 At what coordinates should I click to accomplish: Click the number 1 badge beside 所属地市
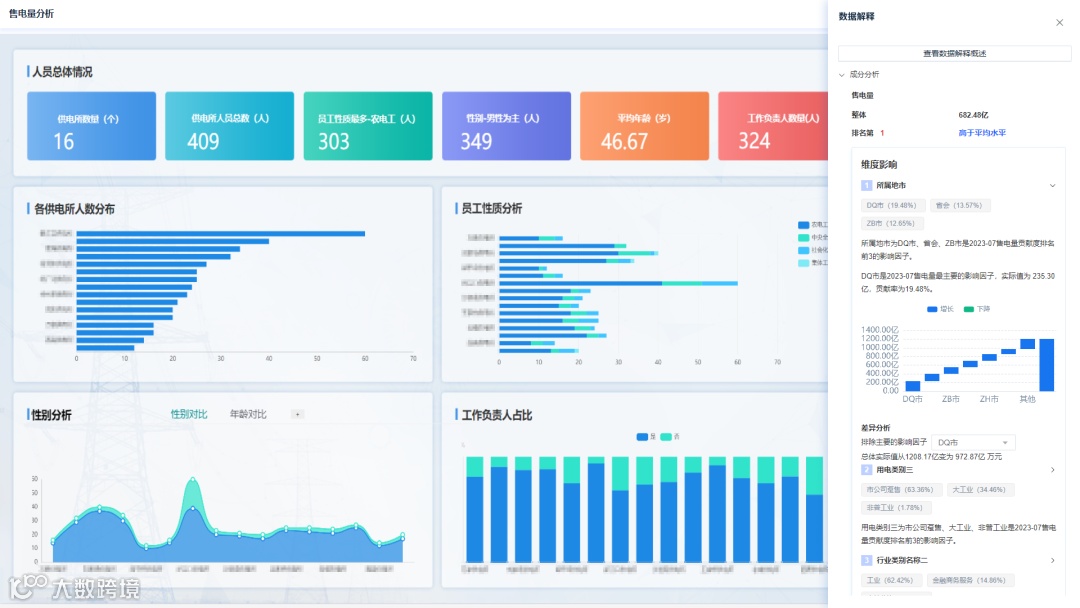click(x=866, y=185)
